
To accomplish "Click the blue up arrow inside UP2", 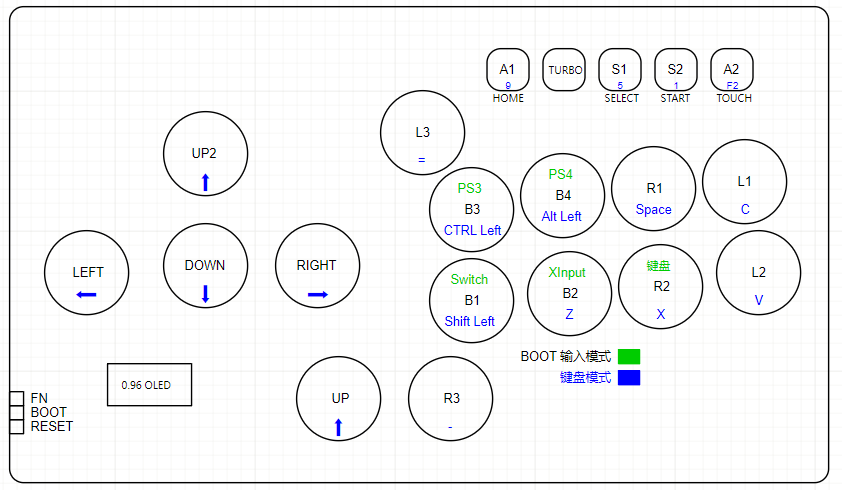I will pyautogui.click(x=205, y=183).
